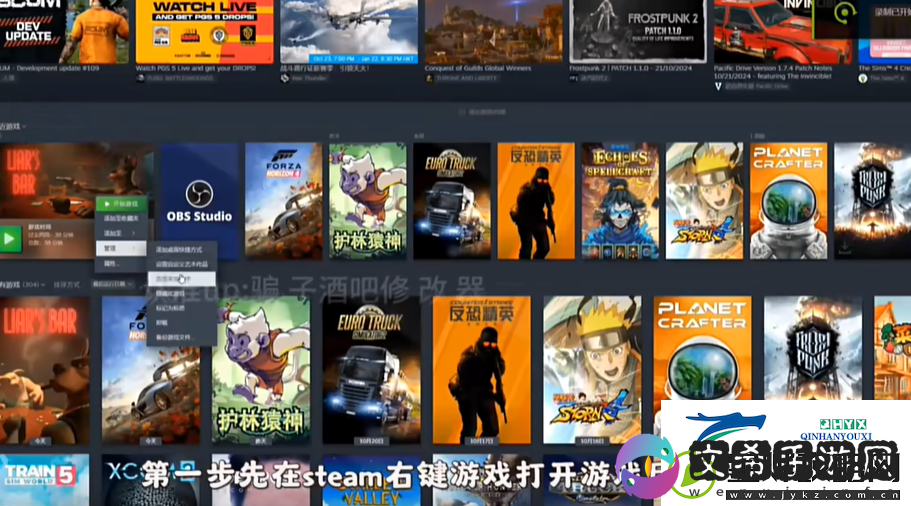Expand the 添加至 submenu arrow
This screenshot has height=506, width=911.
134,234
